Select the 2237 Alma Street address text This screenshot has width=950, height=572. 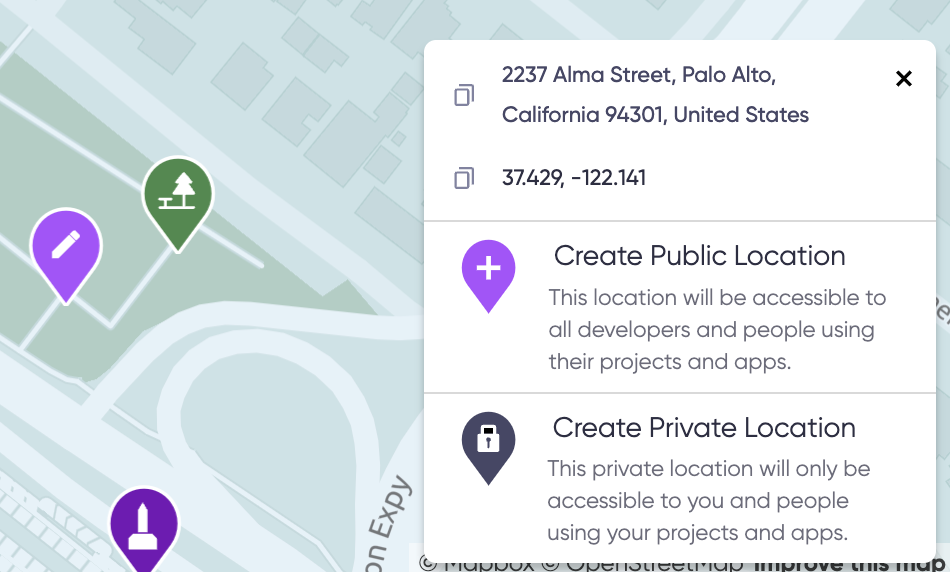point(655,95)
